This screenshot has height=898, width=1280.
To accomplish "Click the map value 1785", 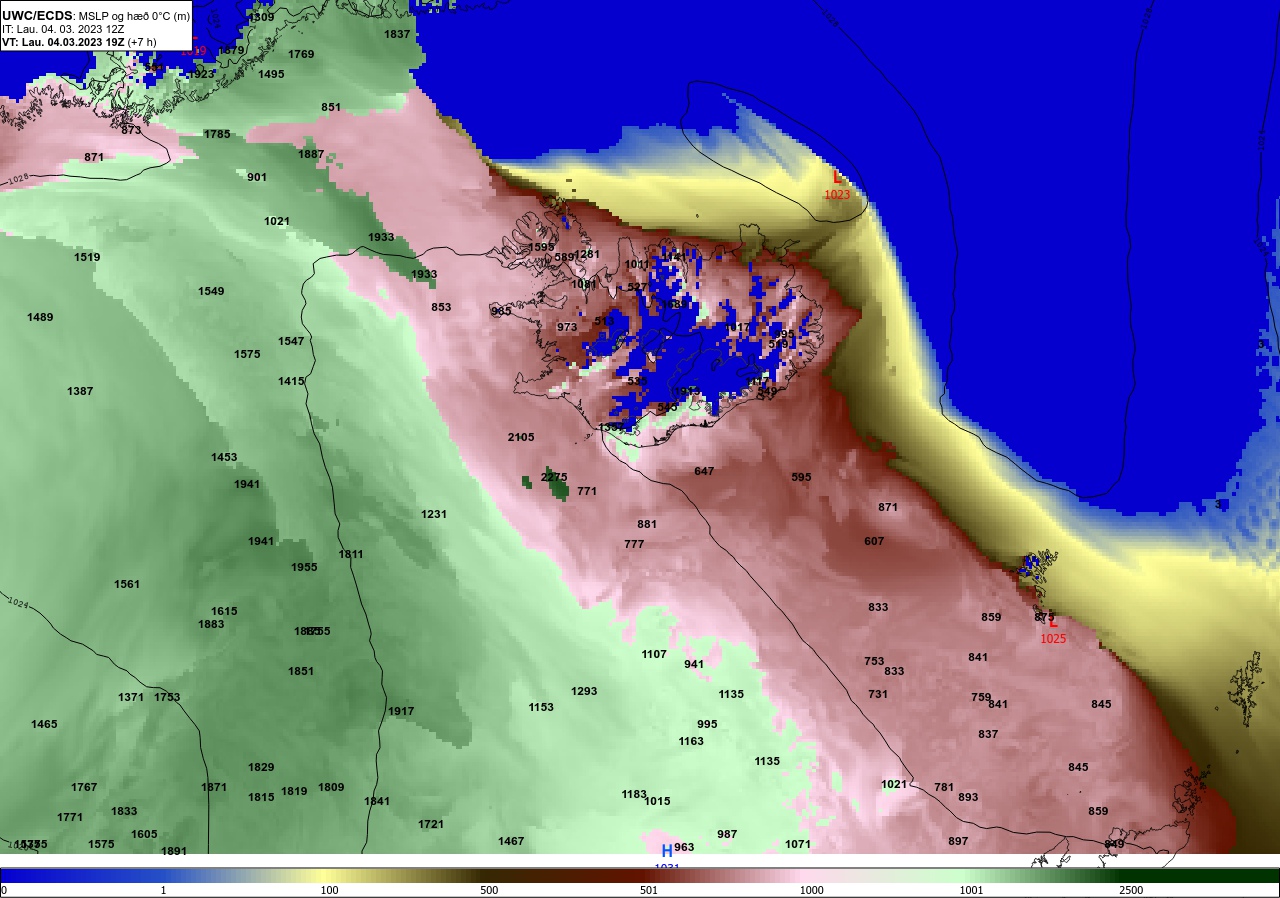I will (217, 134).
